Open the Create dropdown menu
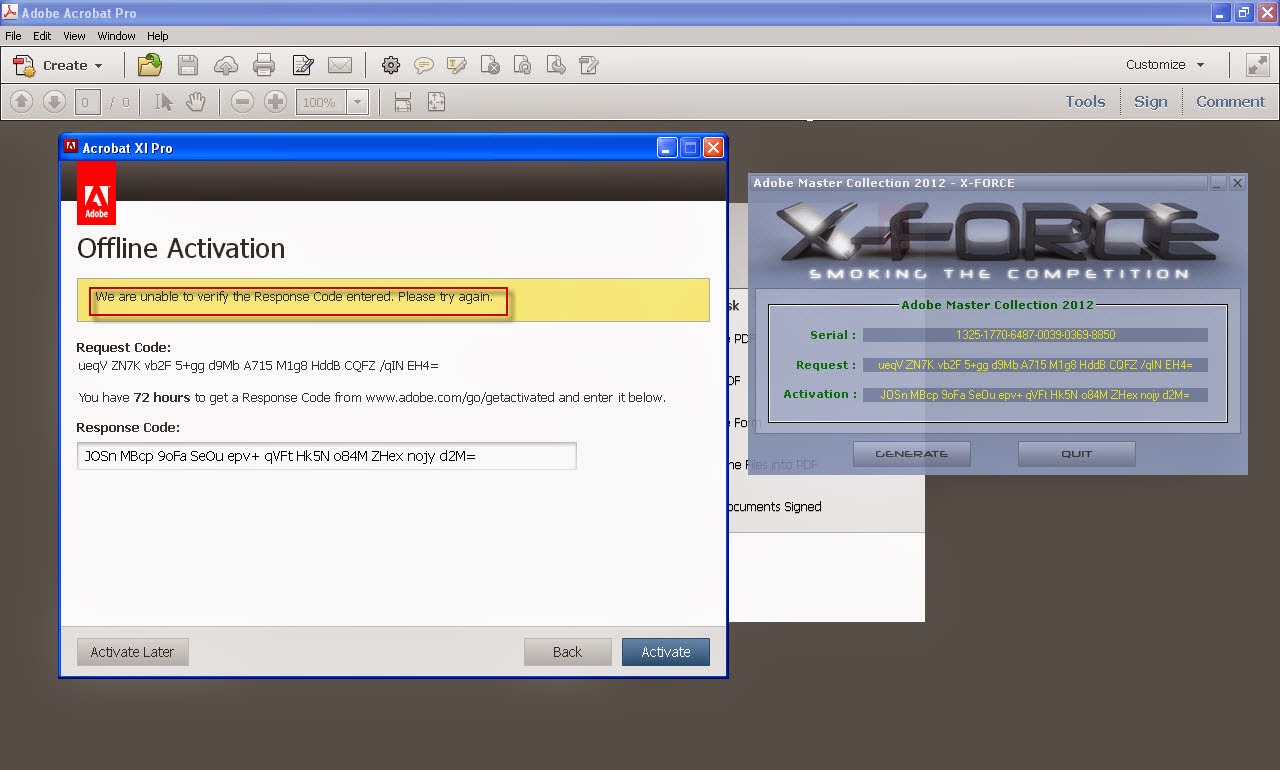This screenshot has height=770, width=1280. (59, 65)
